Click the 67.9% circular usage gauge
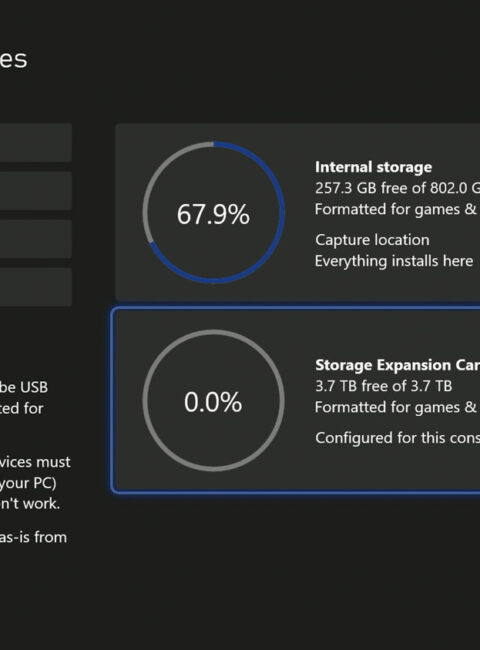The height and width of the screenshot is (650, 480). [x=213, y=213]
